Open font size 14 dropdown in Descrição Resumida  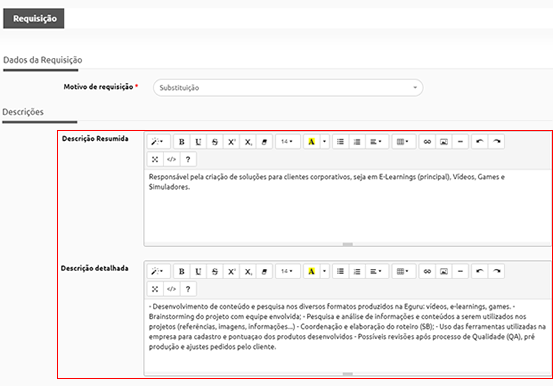coord(288,142)
